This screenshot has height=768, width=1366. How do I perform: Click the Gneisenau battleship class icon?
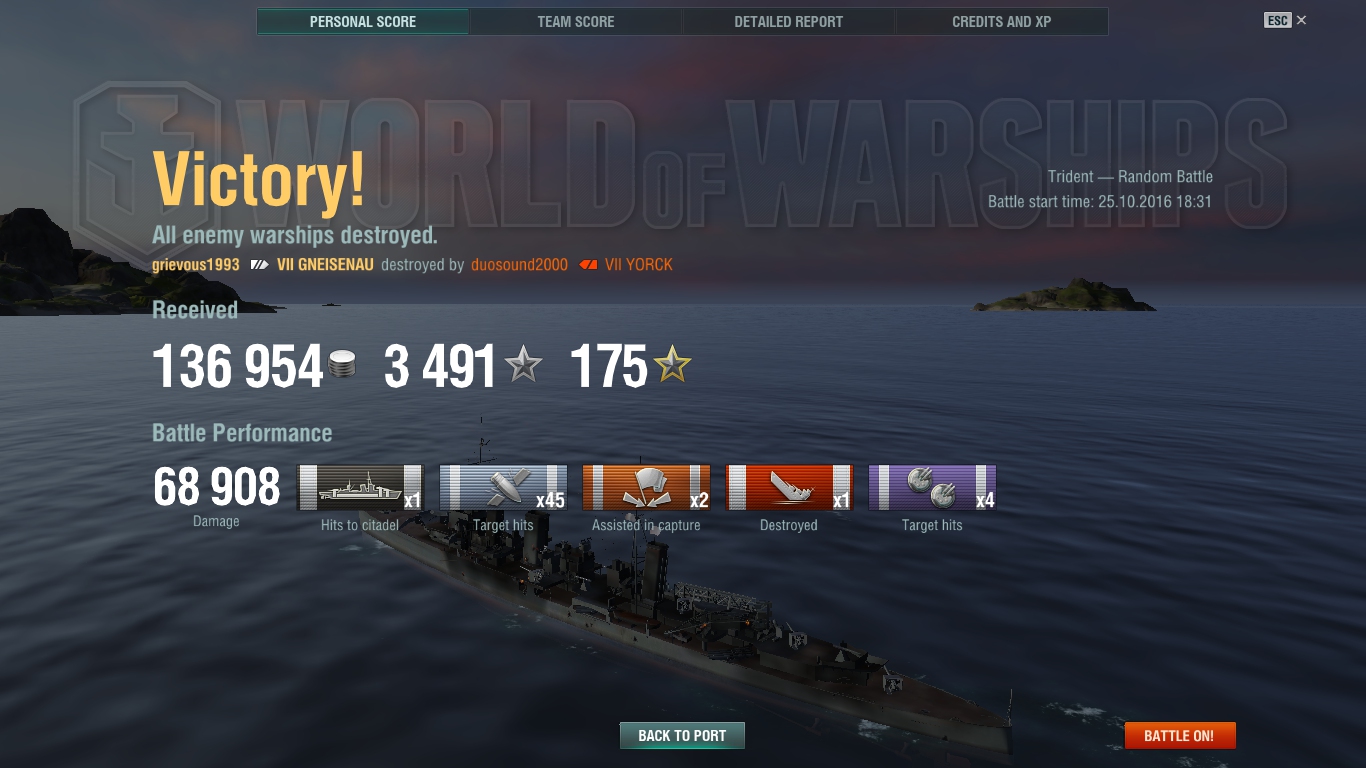(260, 265)
